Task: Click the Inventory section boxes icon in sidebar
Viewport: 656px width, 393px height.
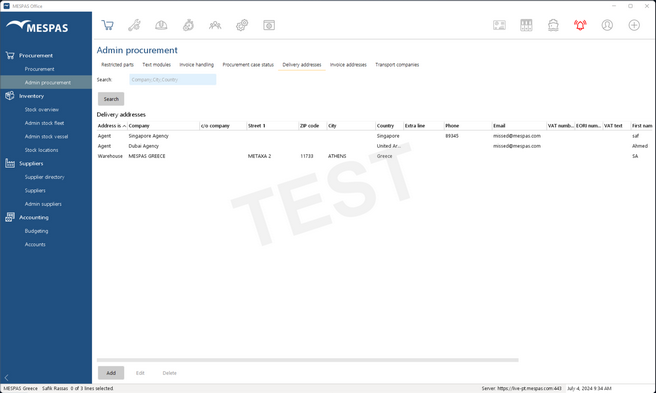Action: click(10, 96)
